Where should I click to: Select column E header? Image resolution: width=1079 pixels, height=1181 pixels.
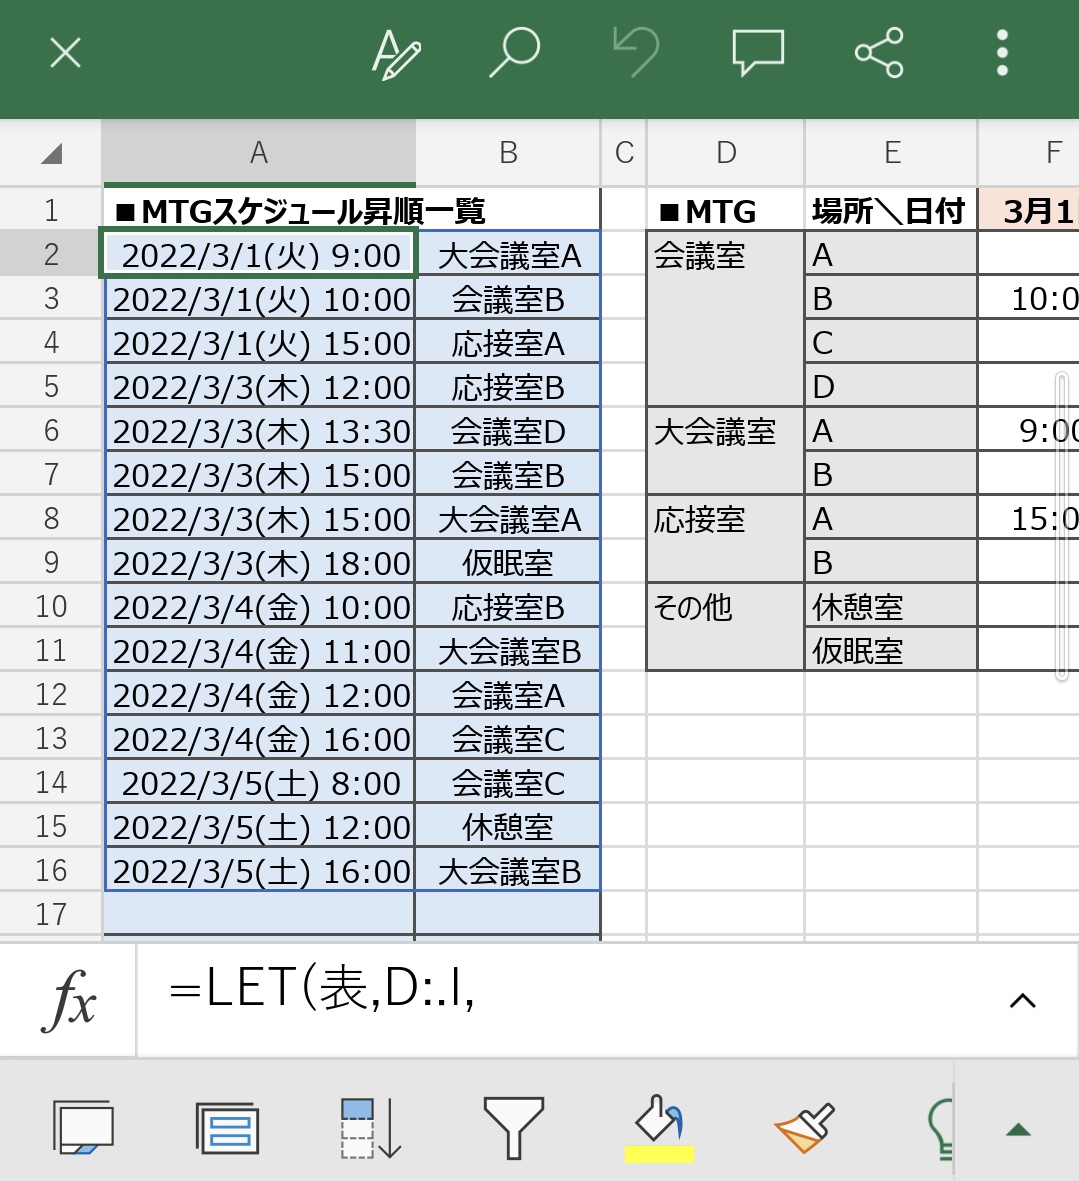click(892, 153)
